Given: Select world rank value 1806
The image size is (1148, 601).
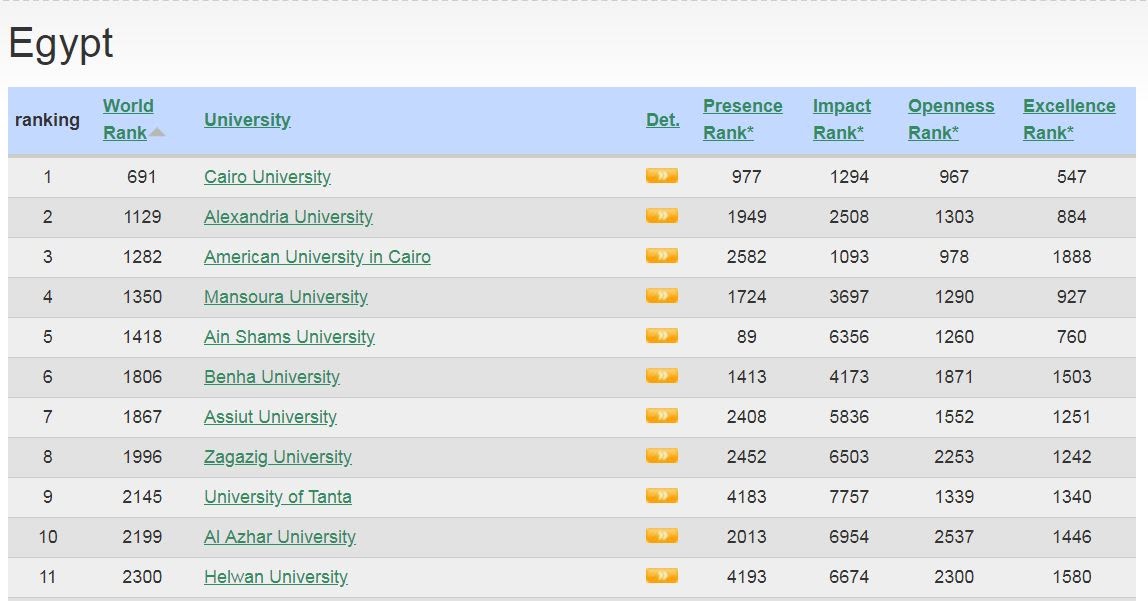Looking at the screenshot, I should click(x=142, y=377).
